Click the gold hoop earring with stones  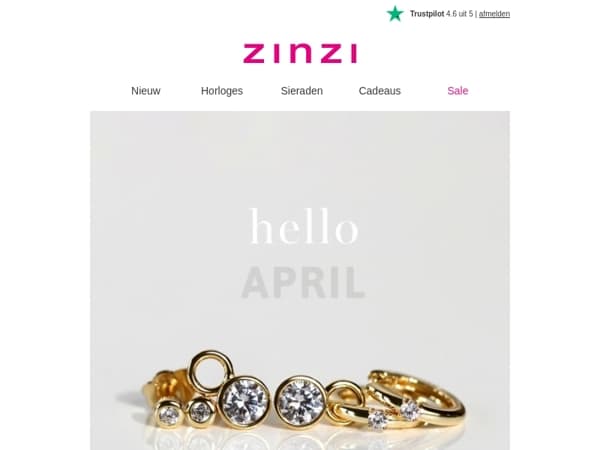(415, 398)
